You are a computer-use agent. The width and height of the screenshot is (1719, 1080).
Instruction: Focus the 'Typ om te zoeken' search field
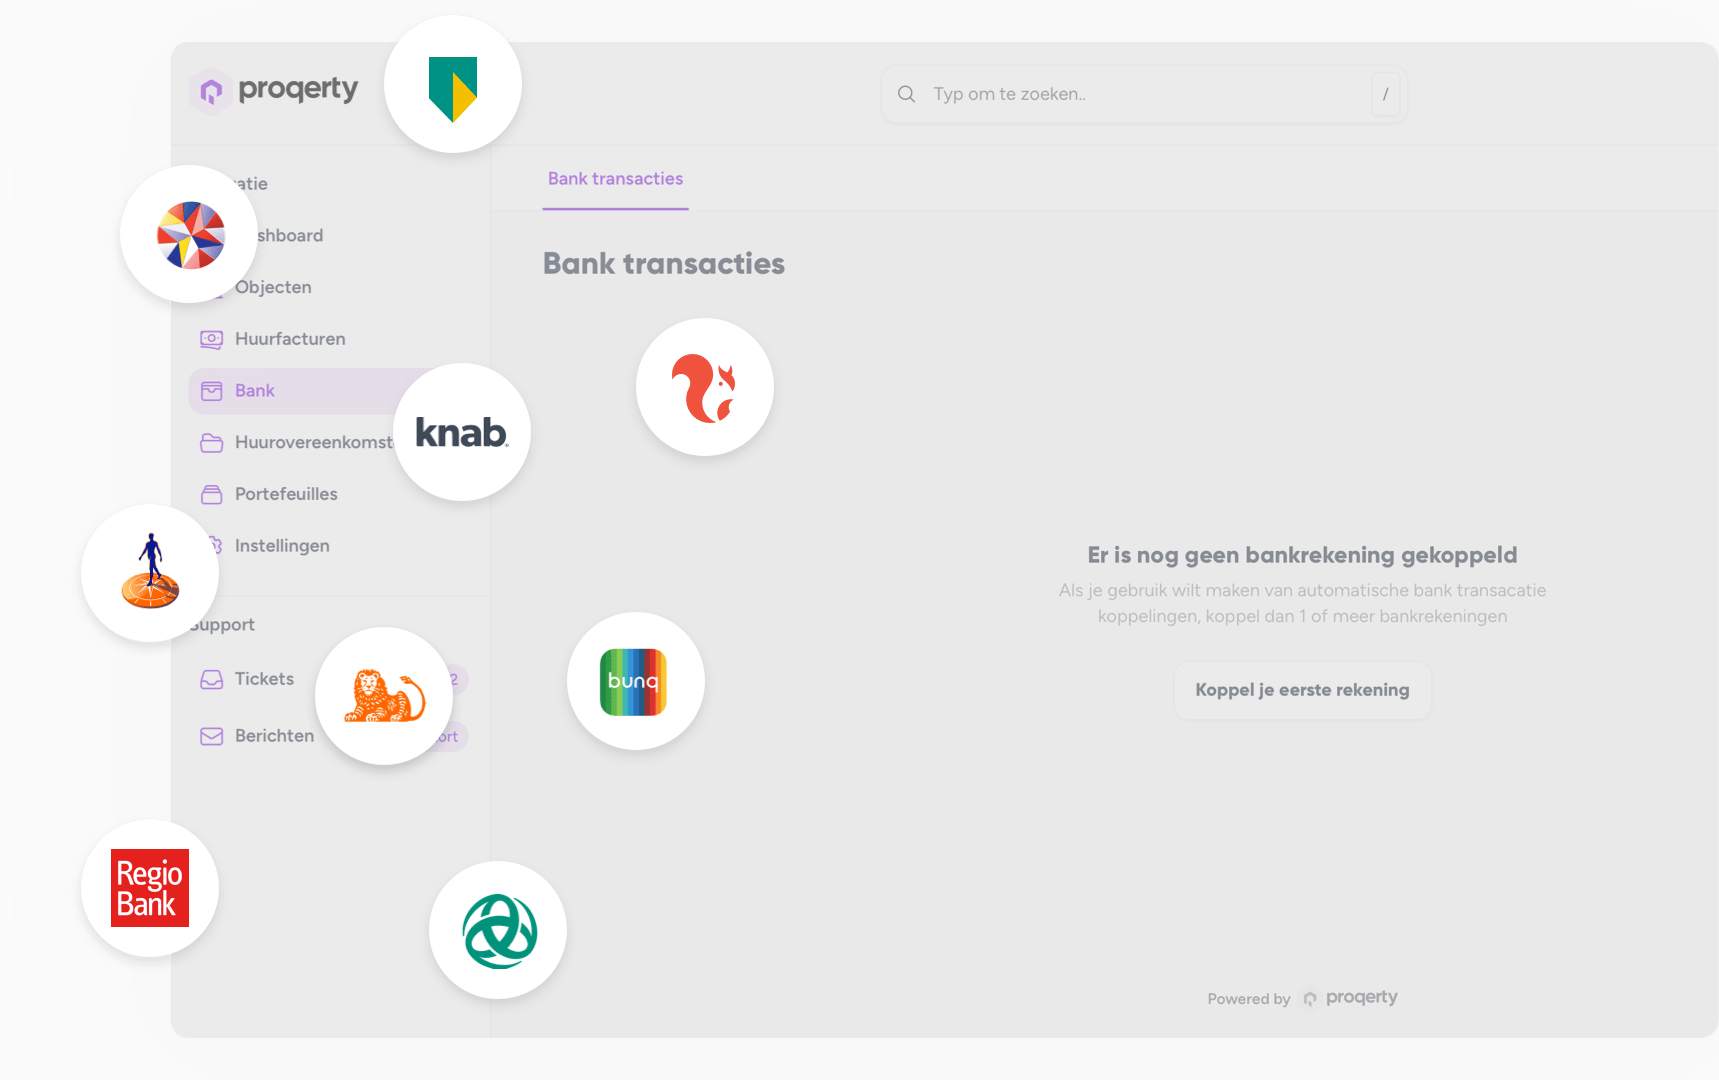pos(1144,94)
